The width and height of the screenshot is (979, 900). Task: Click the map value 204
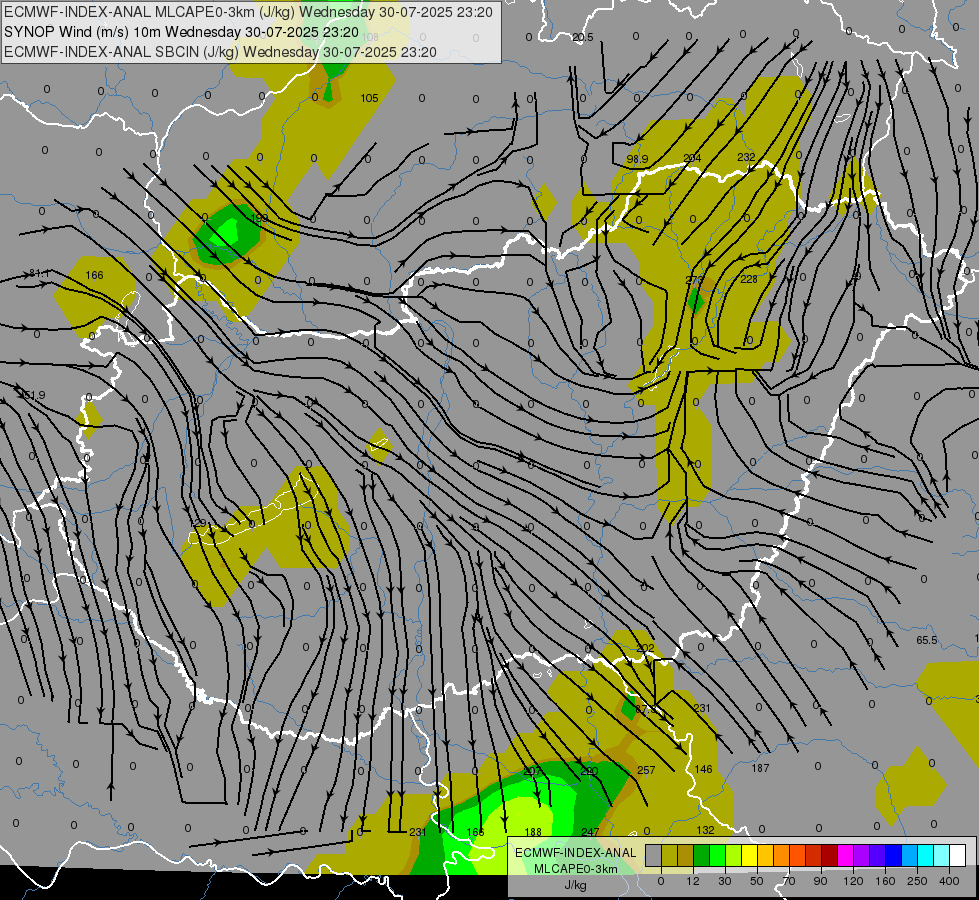click(x=692, y=158)
